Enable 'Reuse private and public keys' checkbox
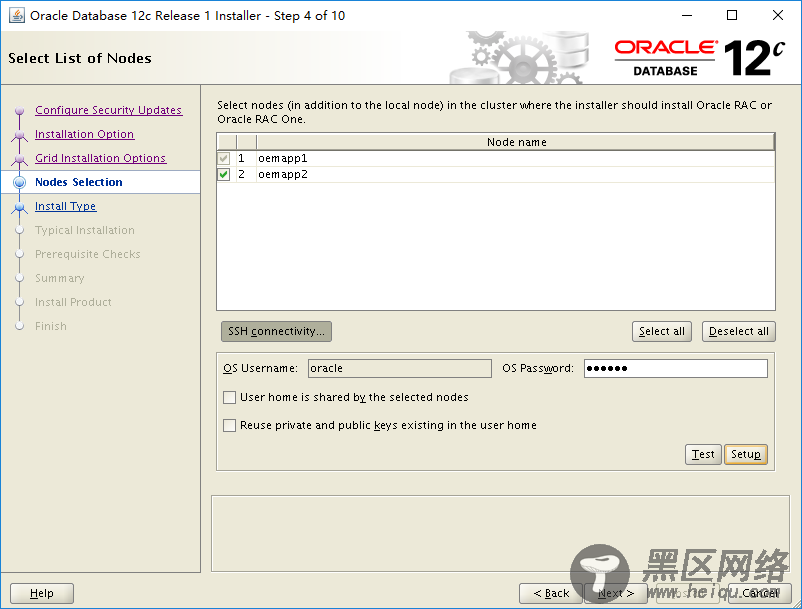 (230, 425)
